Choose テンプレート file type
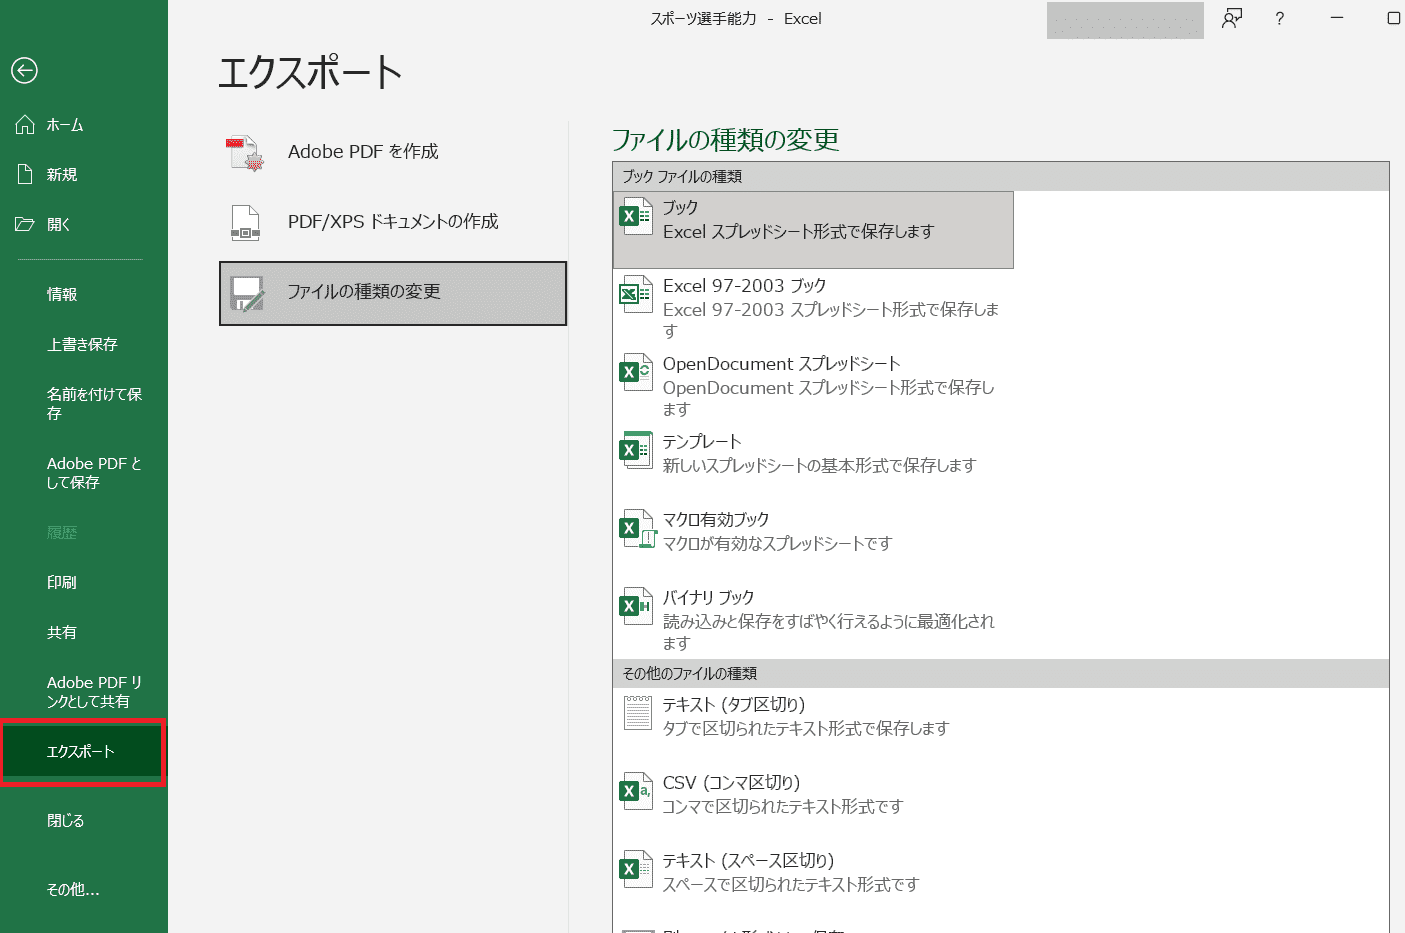Viewport: 1405px width, 933px height. coord(813,463)
